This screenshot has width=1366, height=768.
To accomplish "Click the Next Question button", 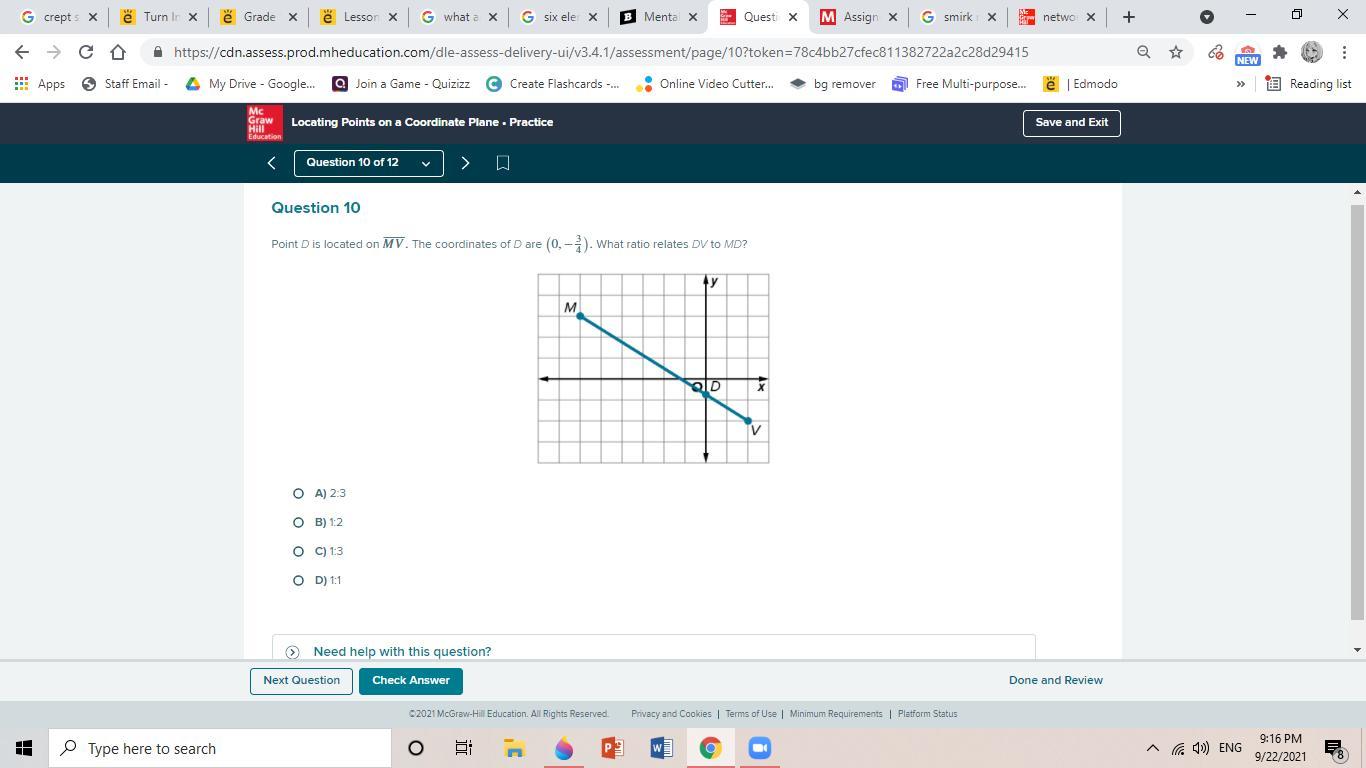I will [x=301, y=681].
